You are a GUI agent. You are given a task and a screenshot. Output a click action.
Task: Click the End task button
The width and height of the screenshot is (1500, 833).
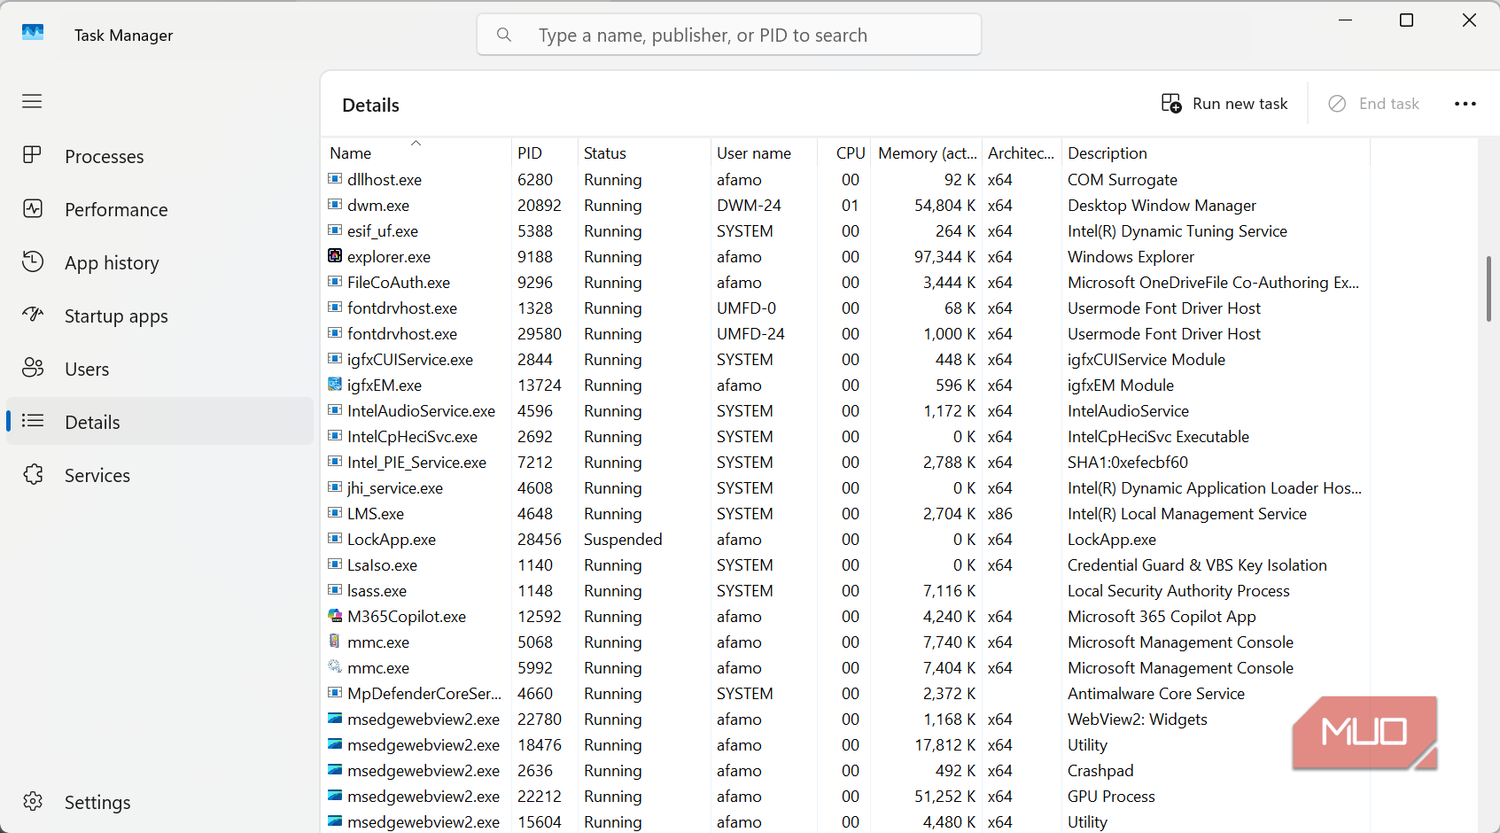coord(1373,104)
